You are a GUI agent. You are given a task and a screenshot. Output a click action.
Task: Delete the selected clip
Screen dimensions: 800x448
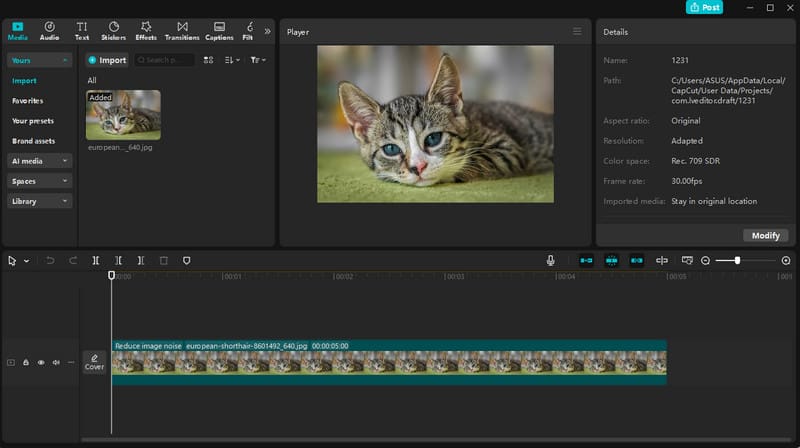tap(164, 261)
